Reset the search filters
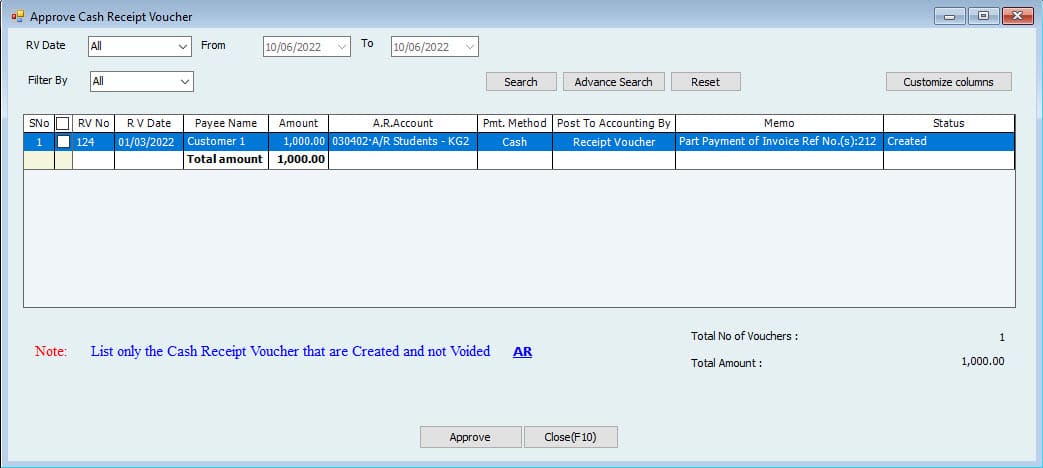 click(x=705, y=82)
